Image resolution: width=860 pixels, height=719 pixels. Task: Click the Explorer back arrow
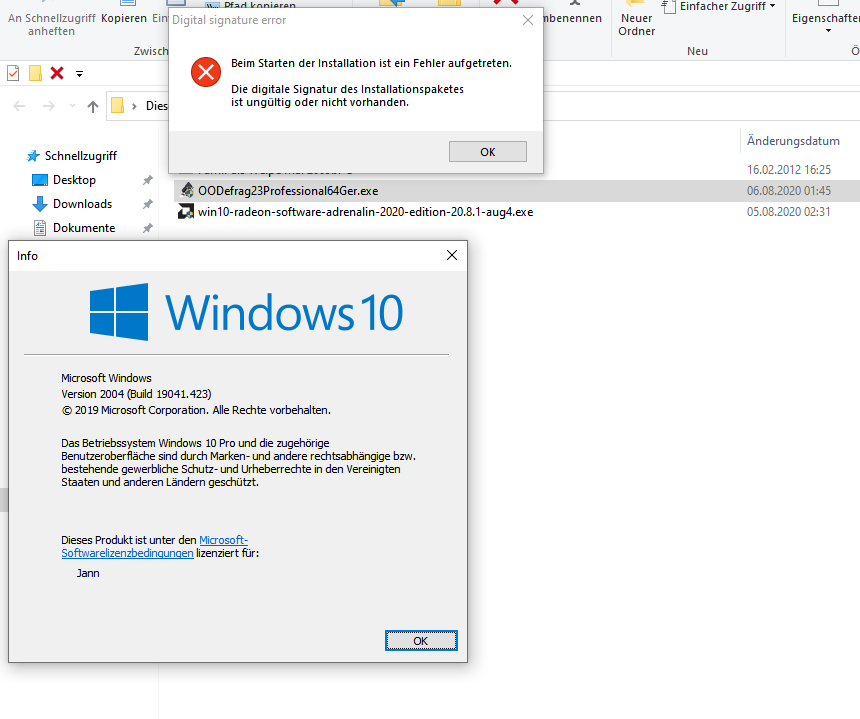tap(19, 106)
